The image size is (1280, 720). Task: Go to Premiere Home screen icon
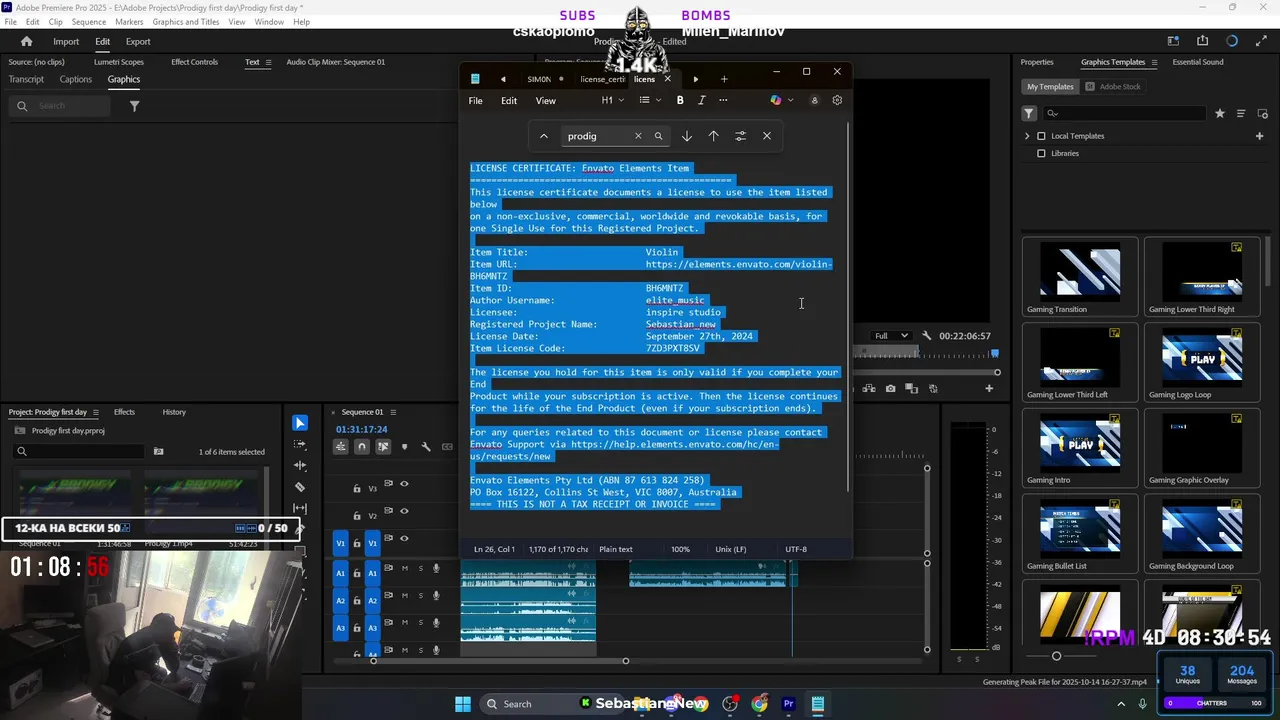(x=27, y=41)
